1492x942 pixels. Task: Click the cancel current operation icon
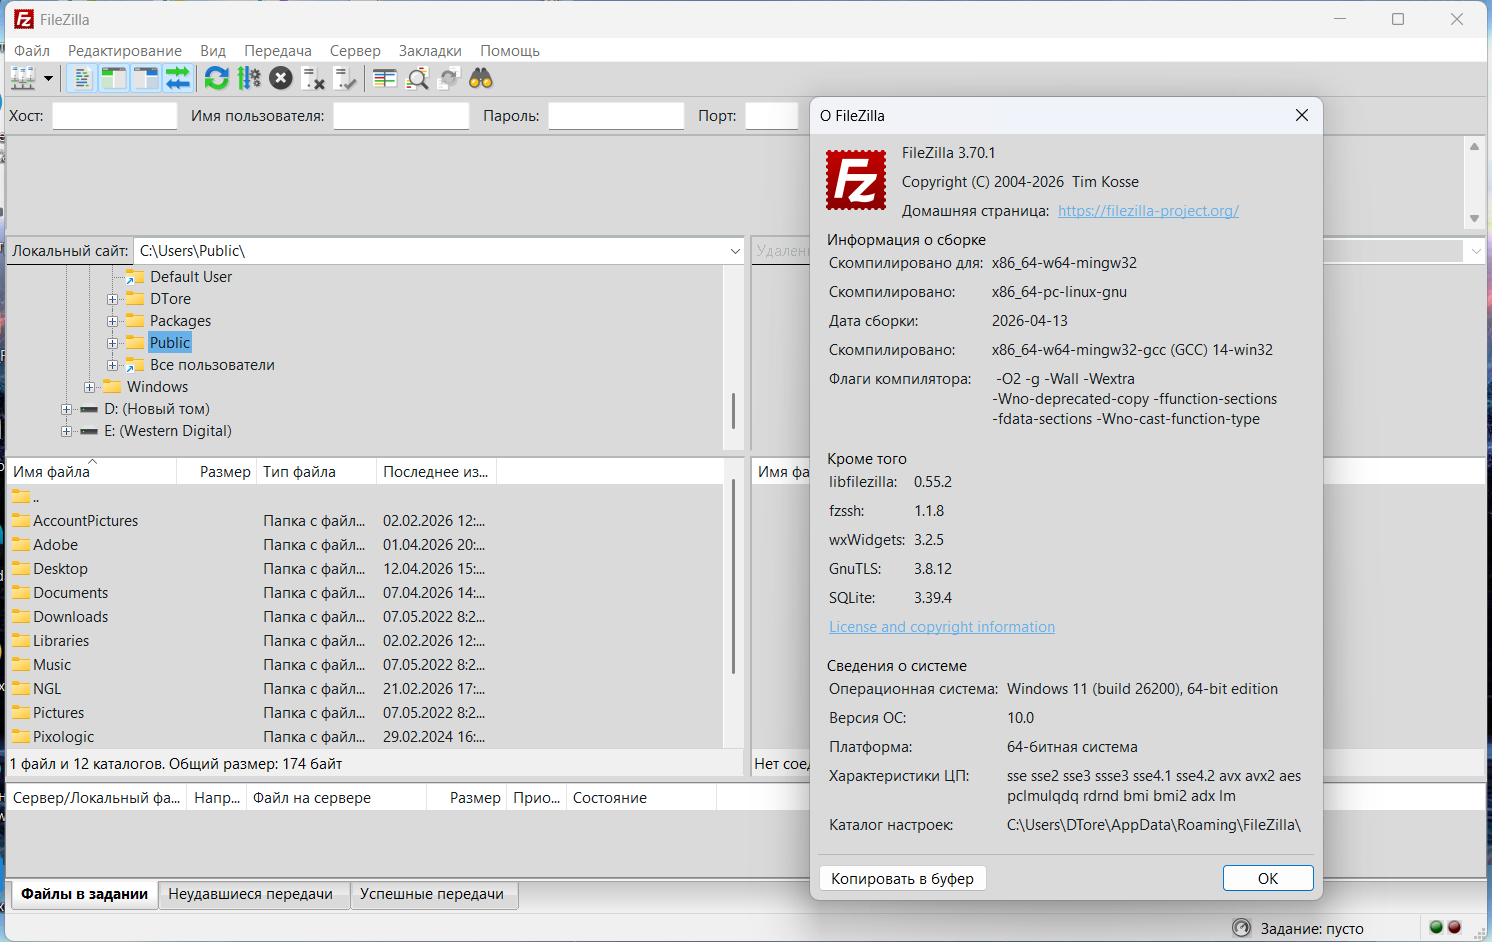click(281, 78)
